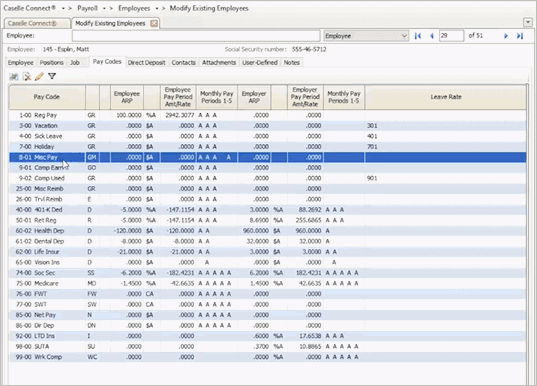Click the pencil edit toolbar icon
537x386 pixels.
(39, 76)
